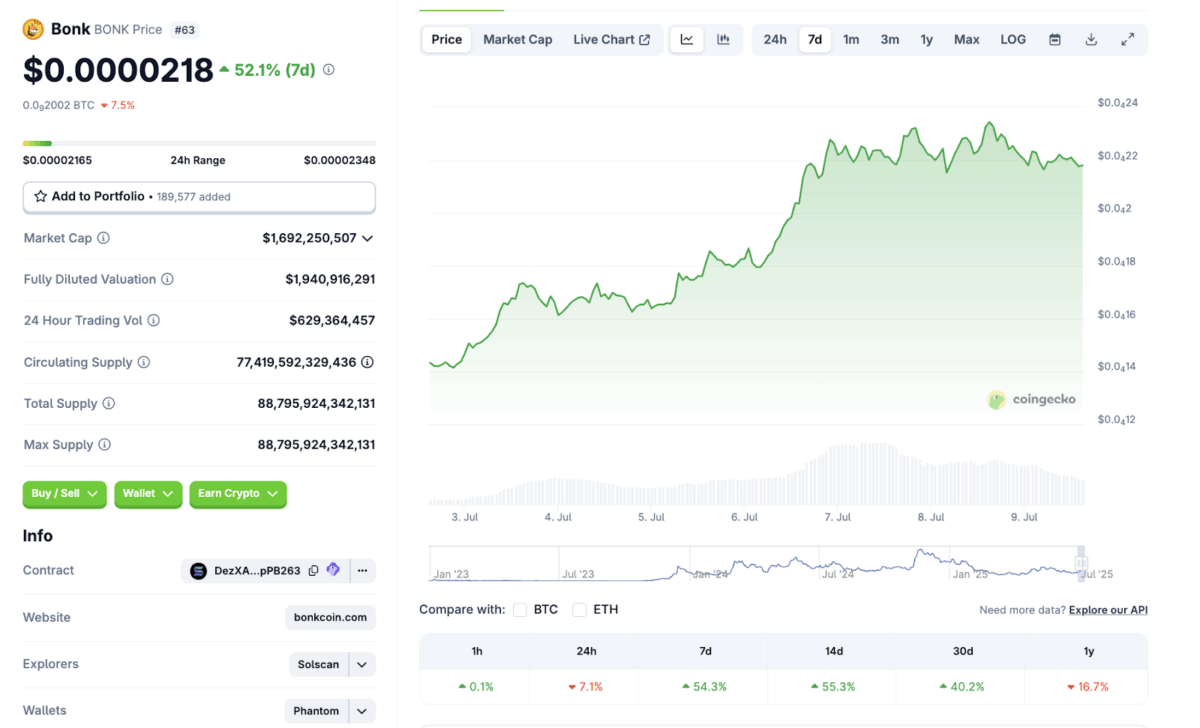Screen dimensions: 1200x728
Task: Expand chart to fullscreen icon
Action: (1127, 40)
